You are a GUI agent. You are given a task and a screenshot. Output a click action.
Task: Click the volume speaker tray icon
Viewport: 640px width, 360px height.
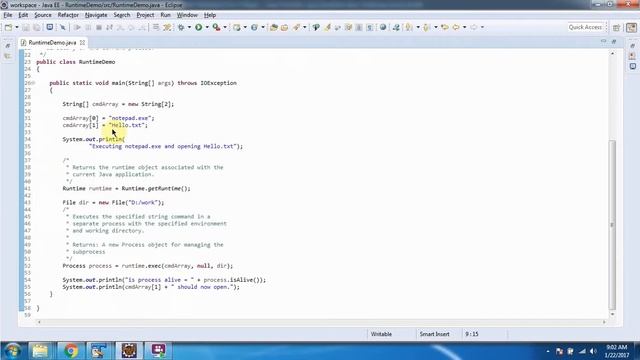[593, 351]
